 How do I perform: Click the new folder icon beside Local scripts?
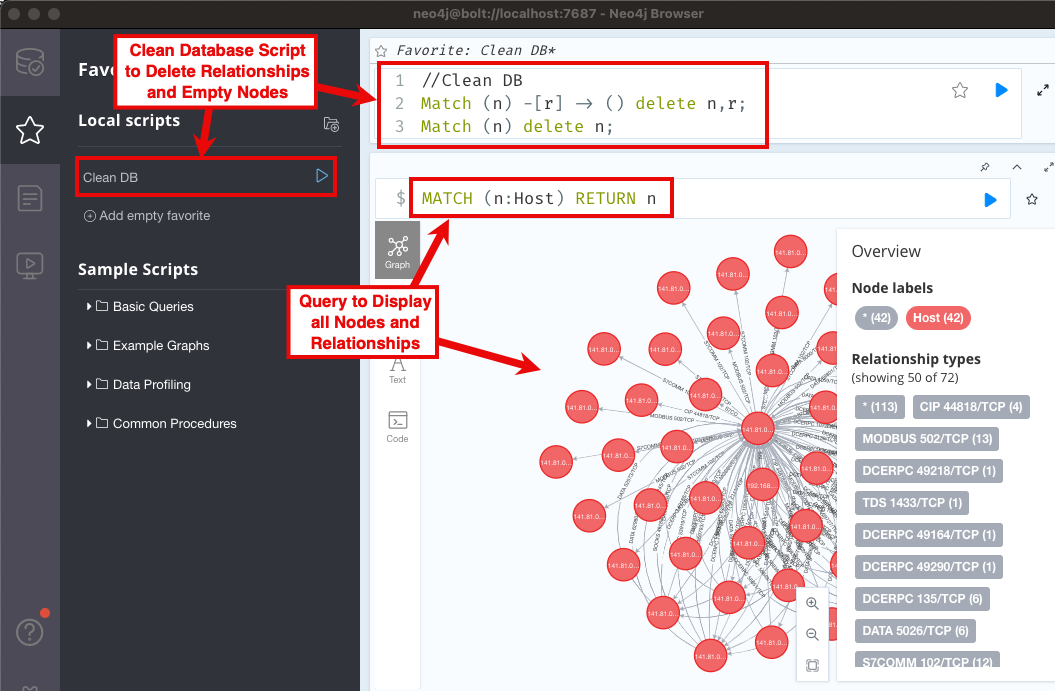[x=331, y=124]
